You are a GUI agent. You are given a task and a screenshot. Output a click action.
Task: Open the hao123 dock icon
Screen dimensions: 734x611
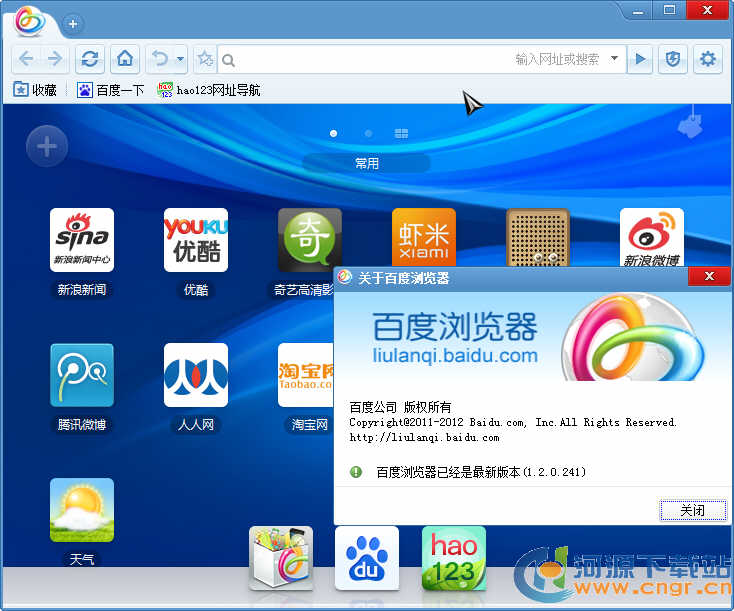454,558
